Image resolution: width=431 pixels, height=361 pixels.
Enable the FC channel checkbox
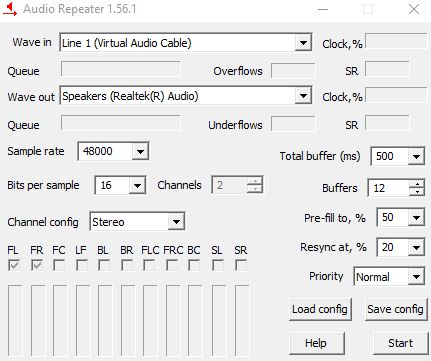59,265
